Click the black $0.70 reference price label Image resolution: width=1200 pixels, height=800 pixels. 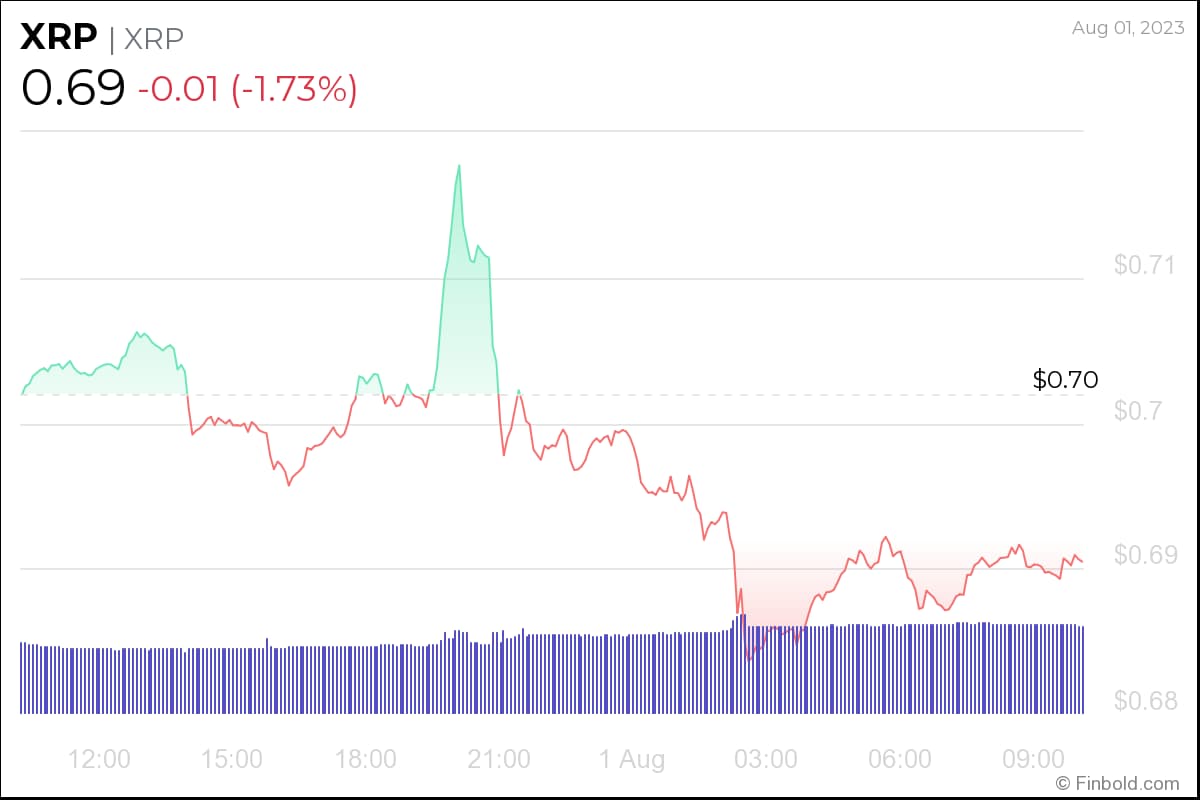coord(1065,380)
